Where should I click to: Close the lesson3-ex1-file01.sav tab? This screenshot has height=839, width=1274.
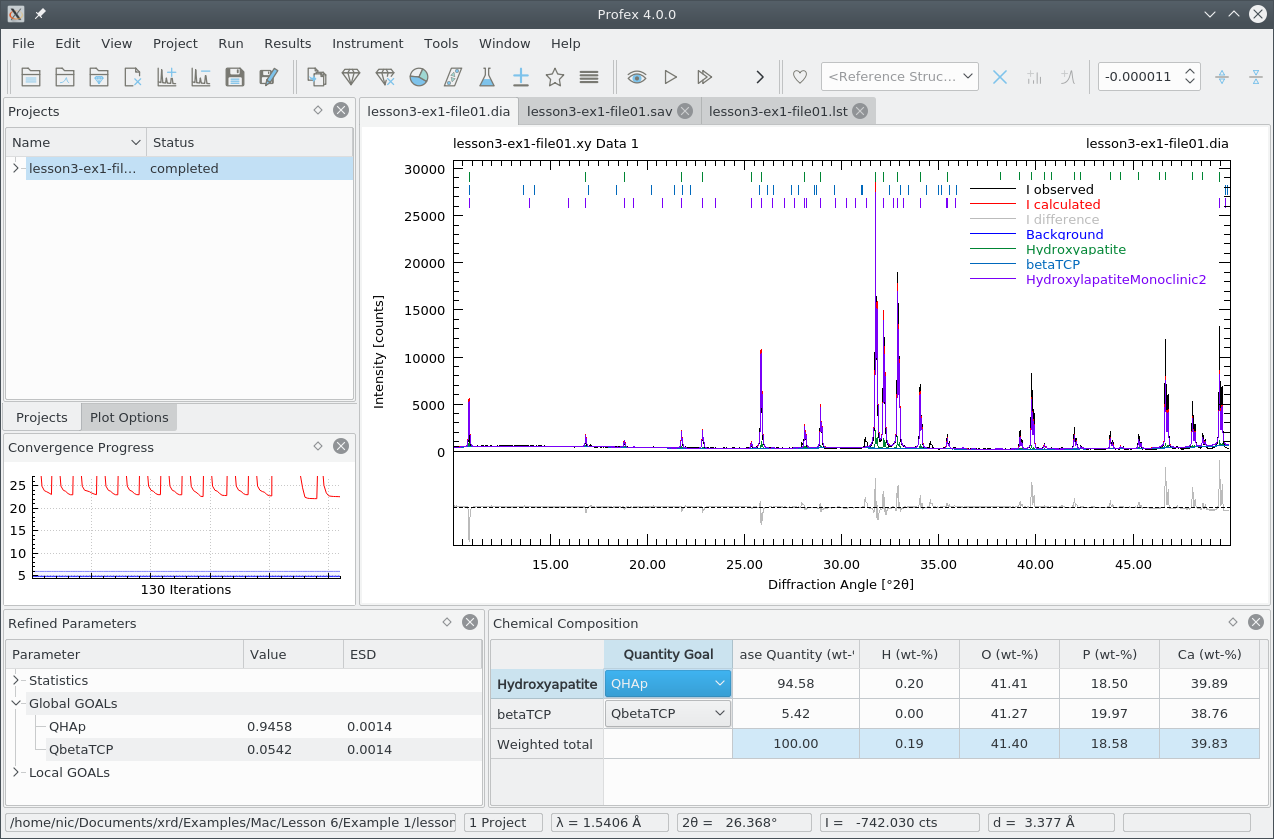click(x=685, y=111)
